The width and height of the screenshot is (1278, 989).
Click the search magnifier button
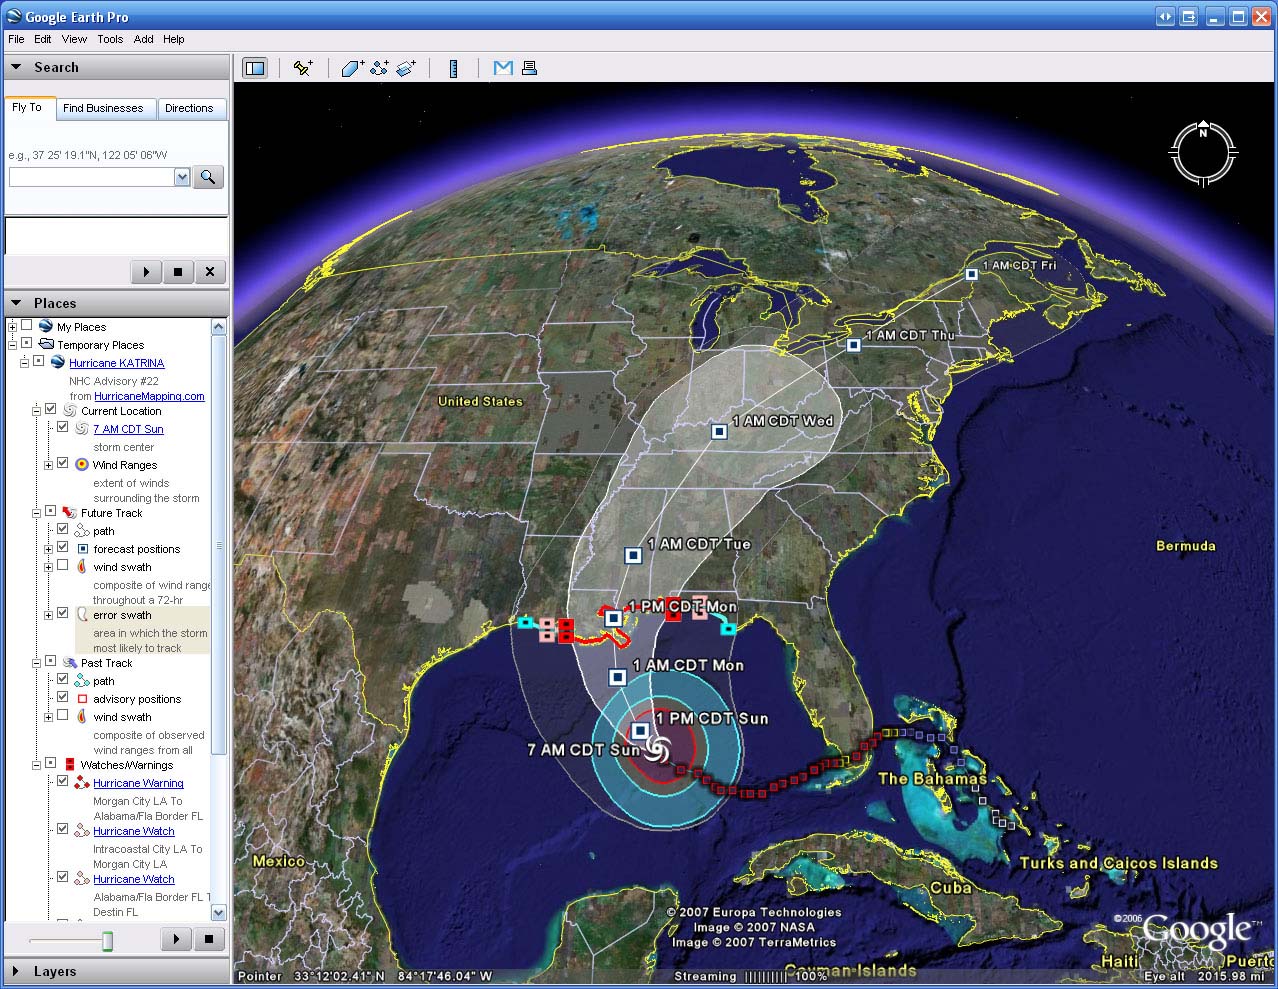208,177
